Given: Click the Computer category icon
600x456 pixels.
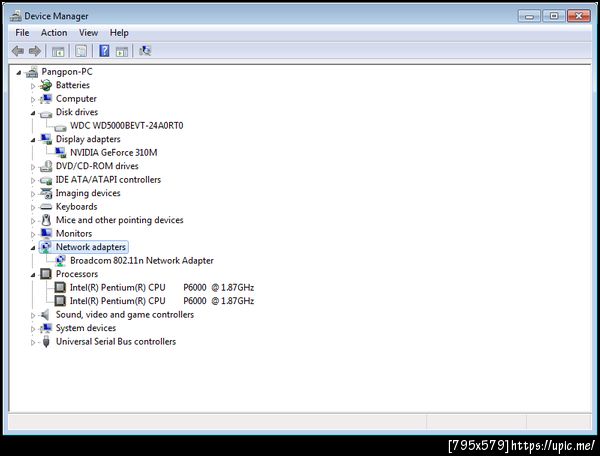Looking at the screenshot, I should (x=46, y=99).
